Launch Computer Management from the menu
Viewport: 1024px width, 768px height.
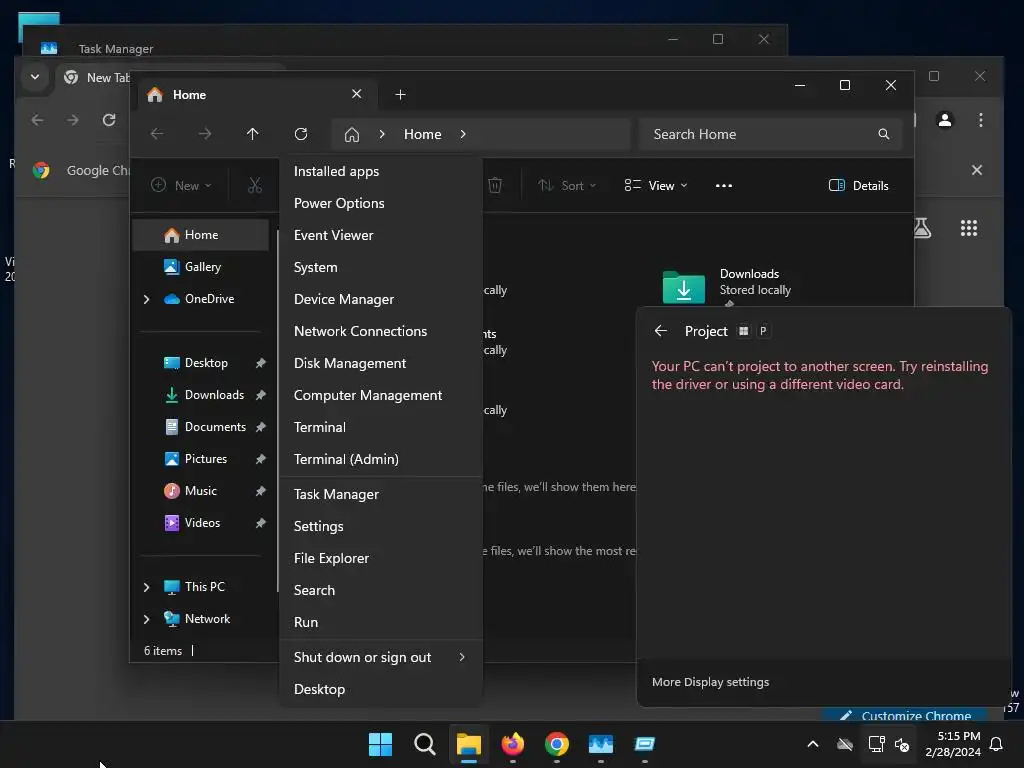click(x=381, y=395)
